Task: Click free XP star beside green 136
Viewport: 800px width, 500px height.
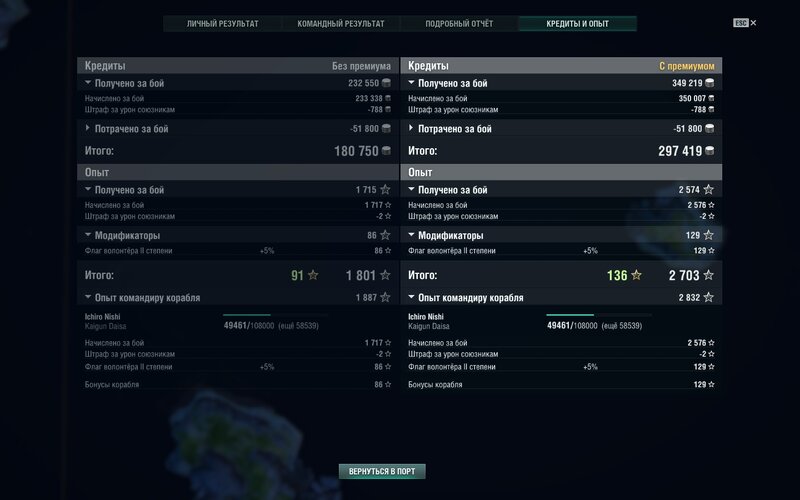Action: (x=636, y=275)
